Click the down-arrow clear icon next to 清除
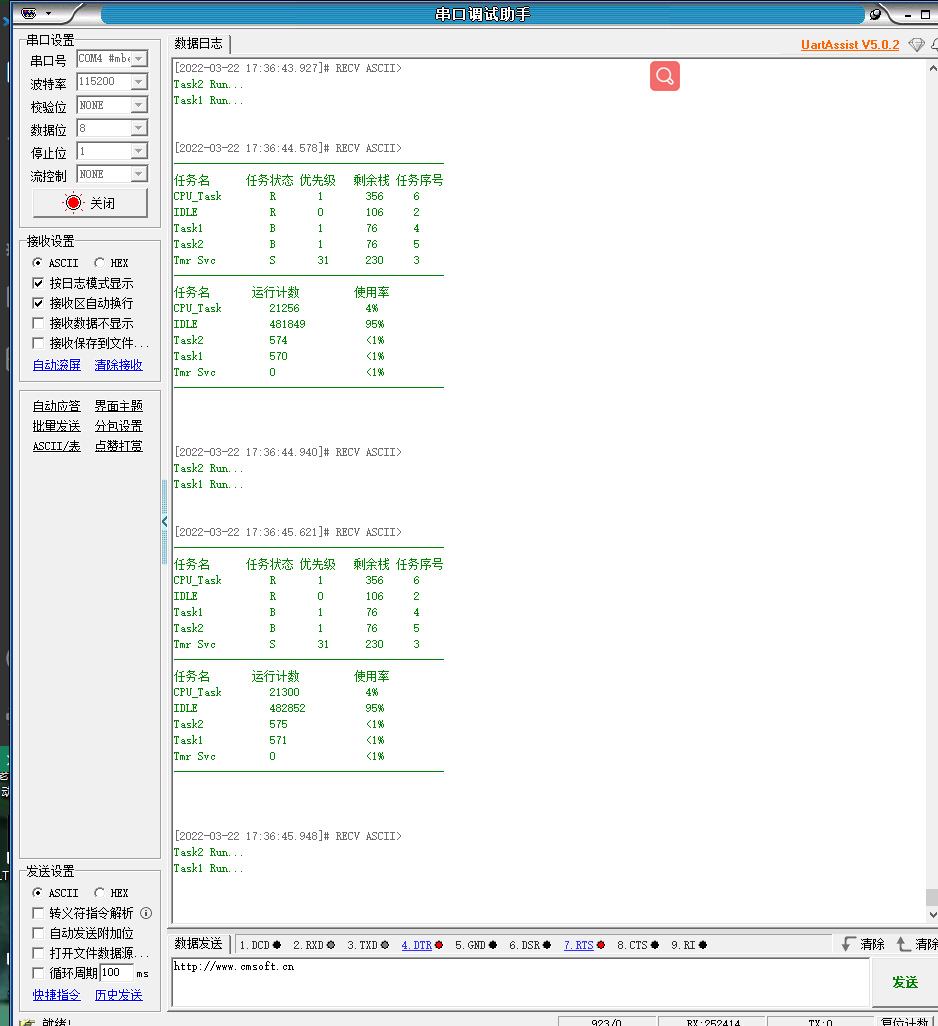This screenshot has width=938, height=1026. (847, 944)
